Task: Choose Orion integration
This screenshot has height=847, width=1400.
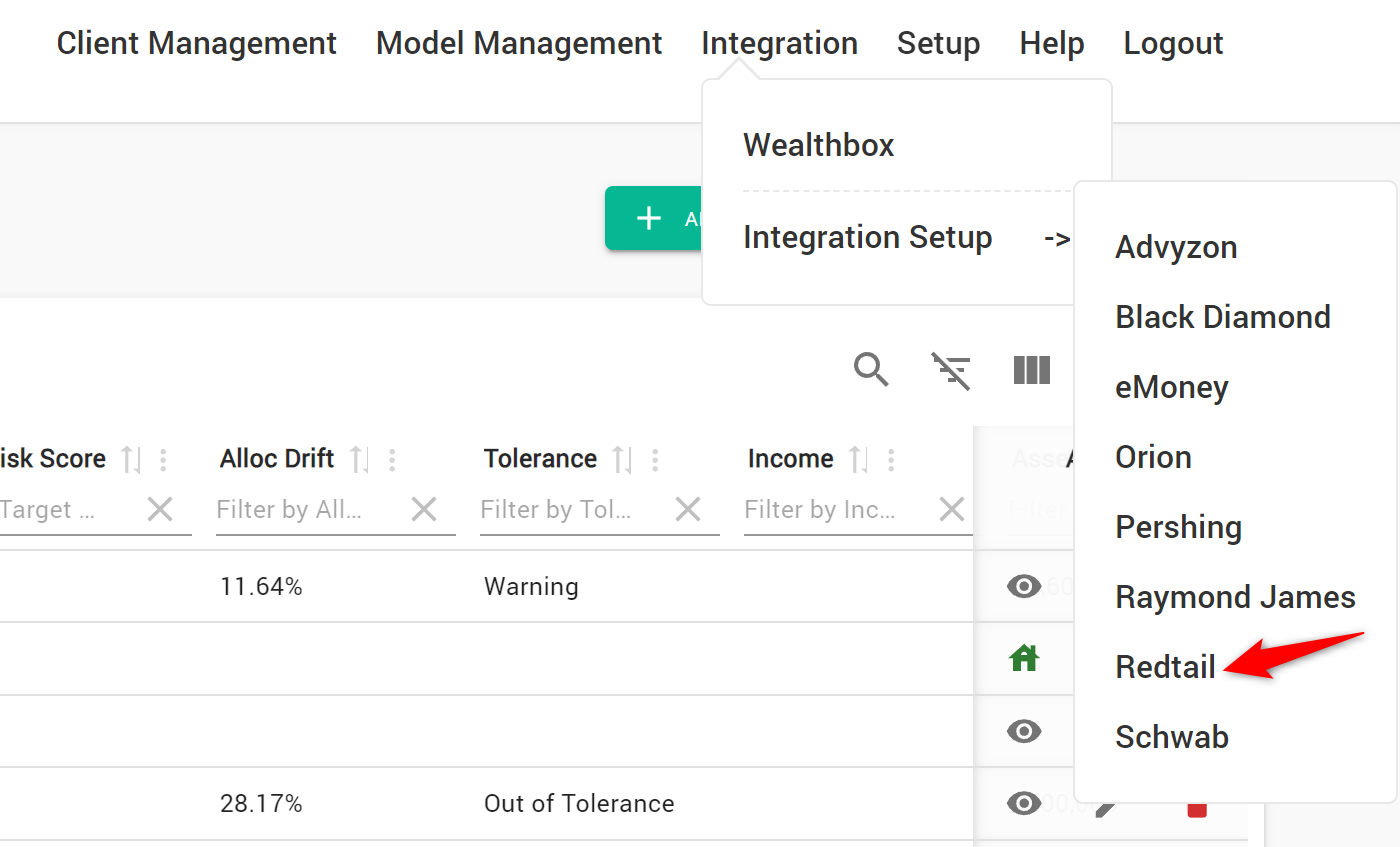Action: tap(1153, 457)
